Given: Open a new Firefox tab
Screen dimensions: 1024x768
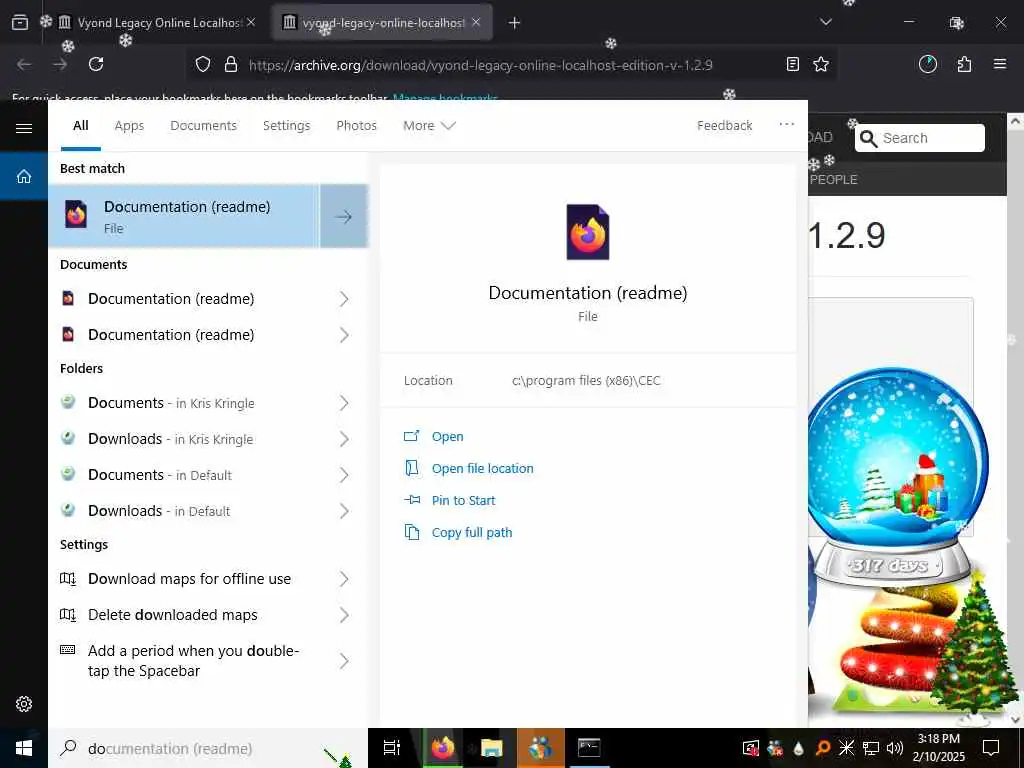Looking at the screenshot, I should click(x=515, y=23).
